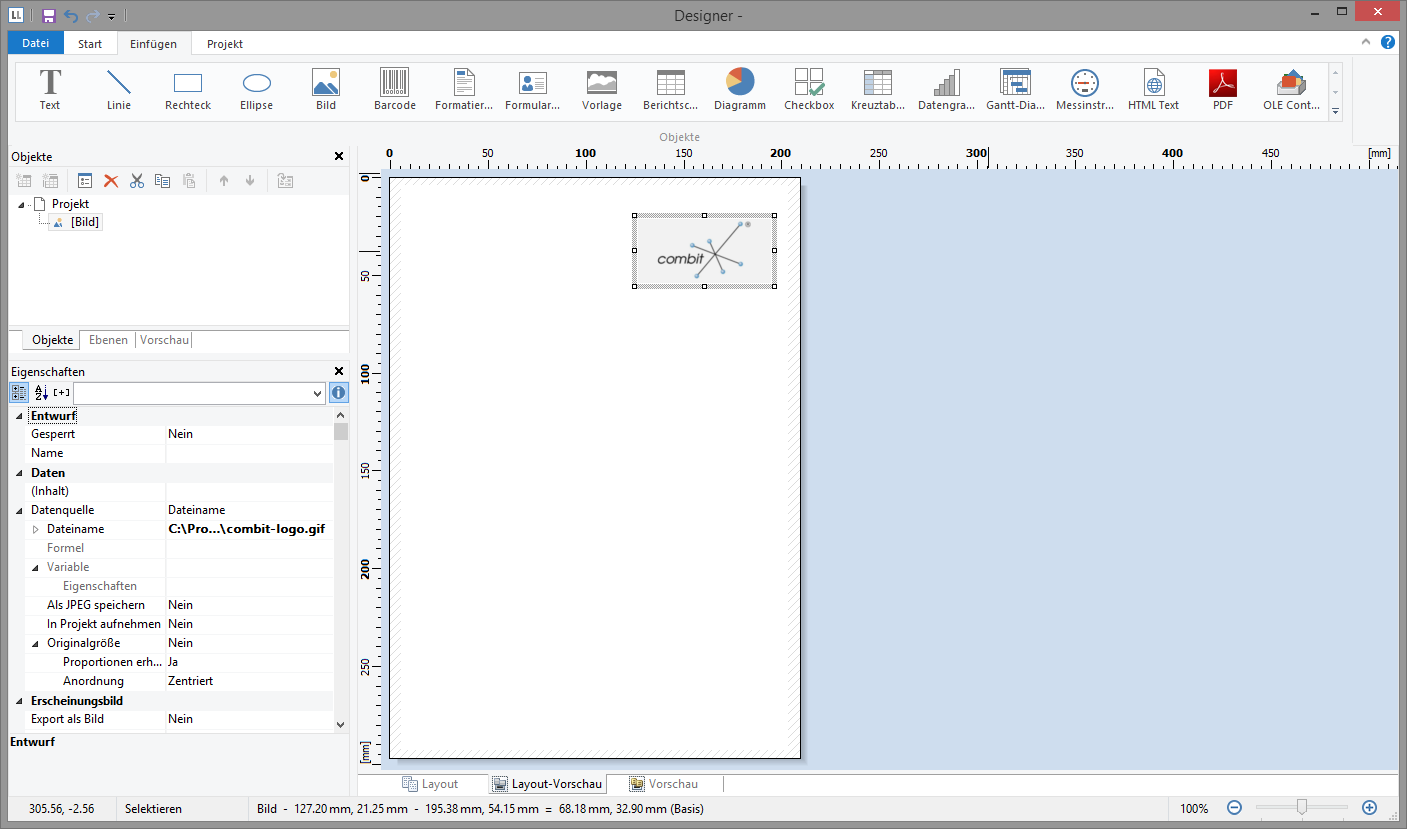Insert a Checkbox object
The width and height of the screenshot is (1407, 829).
coord(808,89)
